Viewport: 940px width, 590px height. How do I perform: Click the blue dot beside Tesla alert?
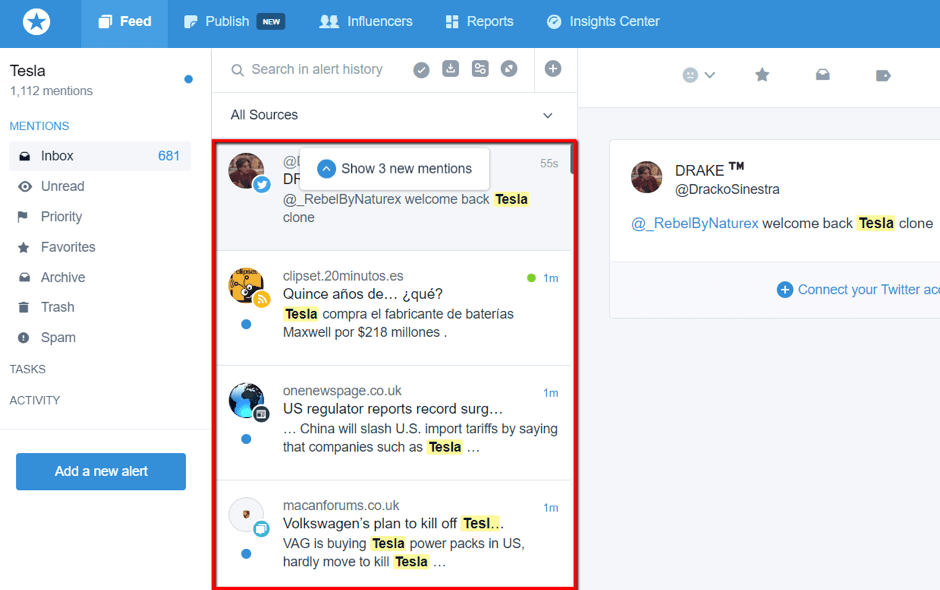tap(188, 79)
